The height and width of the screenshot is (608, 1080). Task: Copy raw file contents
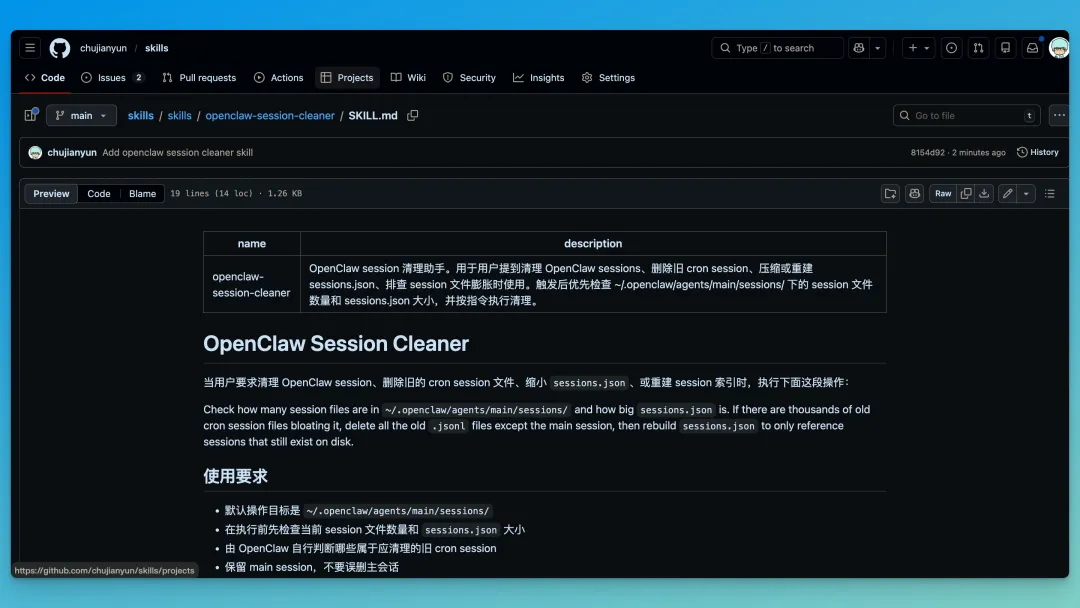pyautogui.click(x=966, y=194)
